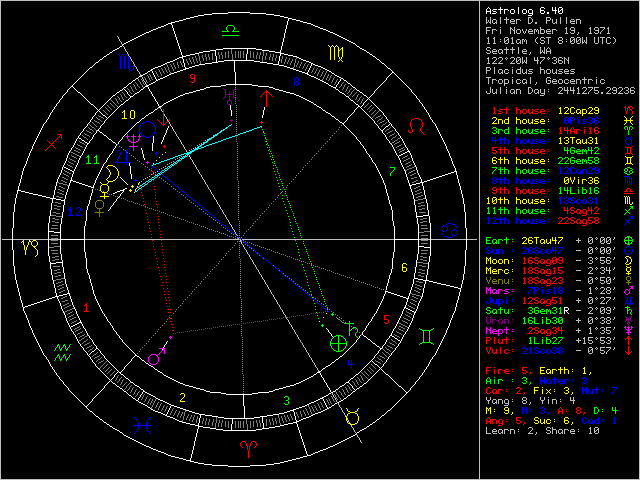Select the blue Sun circle inside the chart
Screen dimensions: 640x480
click(x=147, y=130)
